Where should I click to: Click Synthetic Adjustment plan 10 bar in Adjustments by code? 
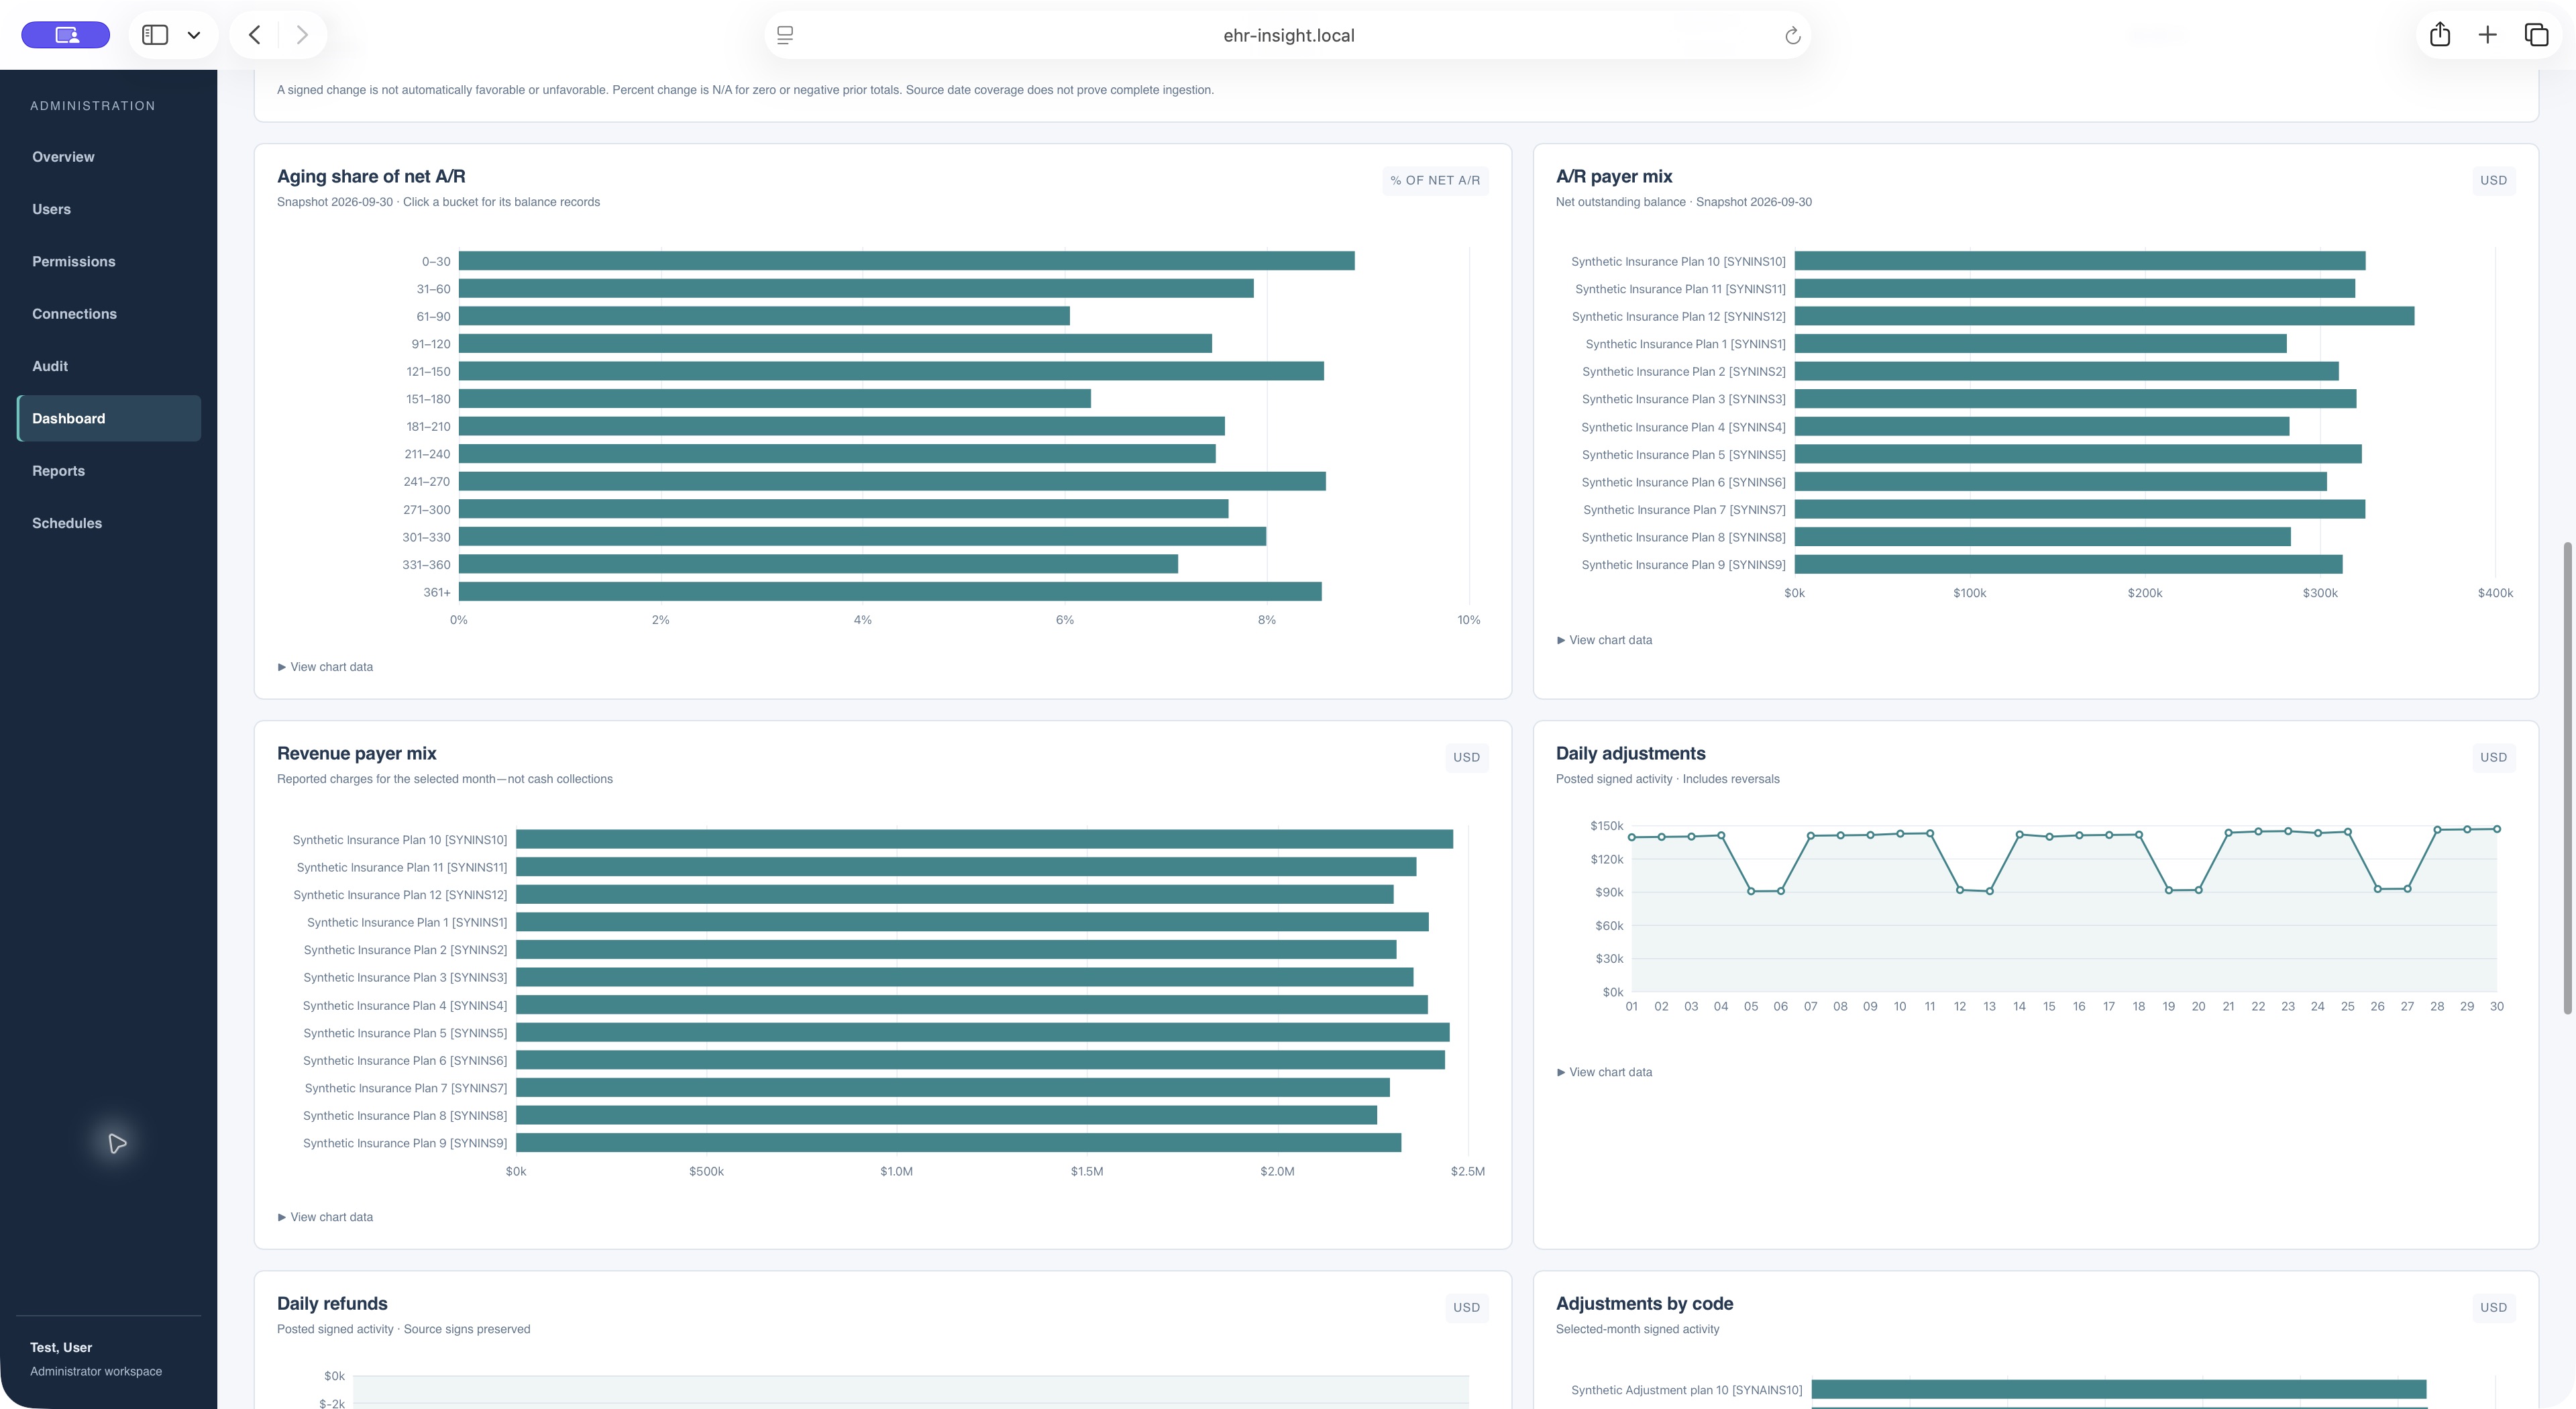click(2119, 1389)
